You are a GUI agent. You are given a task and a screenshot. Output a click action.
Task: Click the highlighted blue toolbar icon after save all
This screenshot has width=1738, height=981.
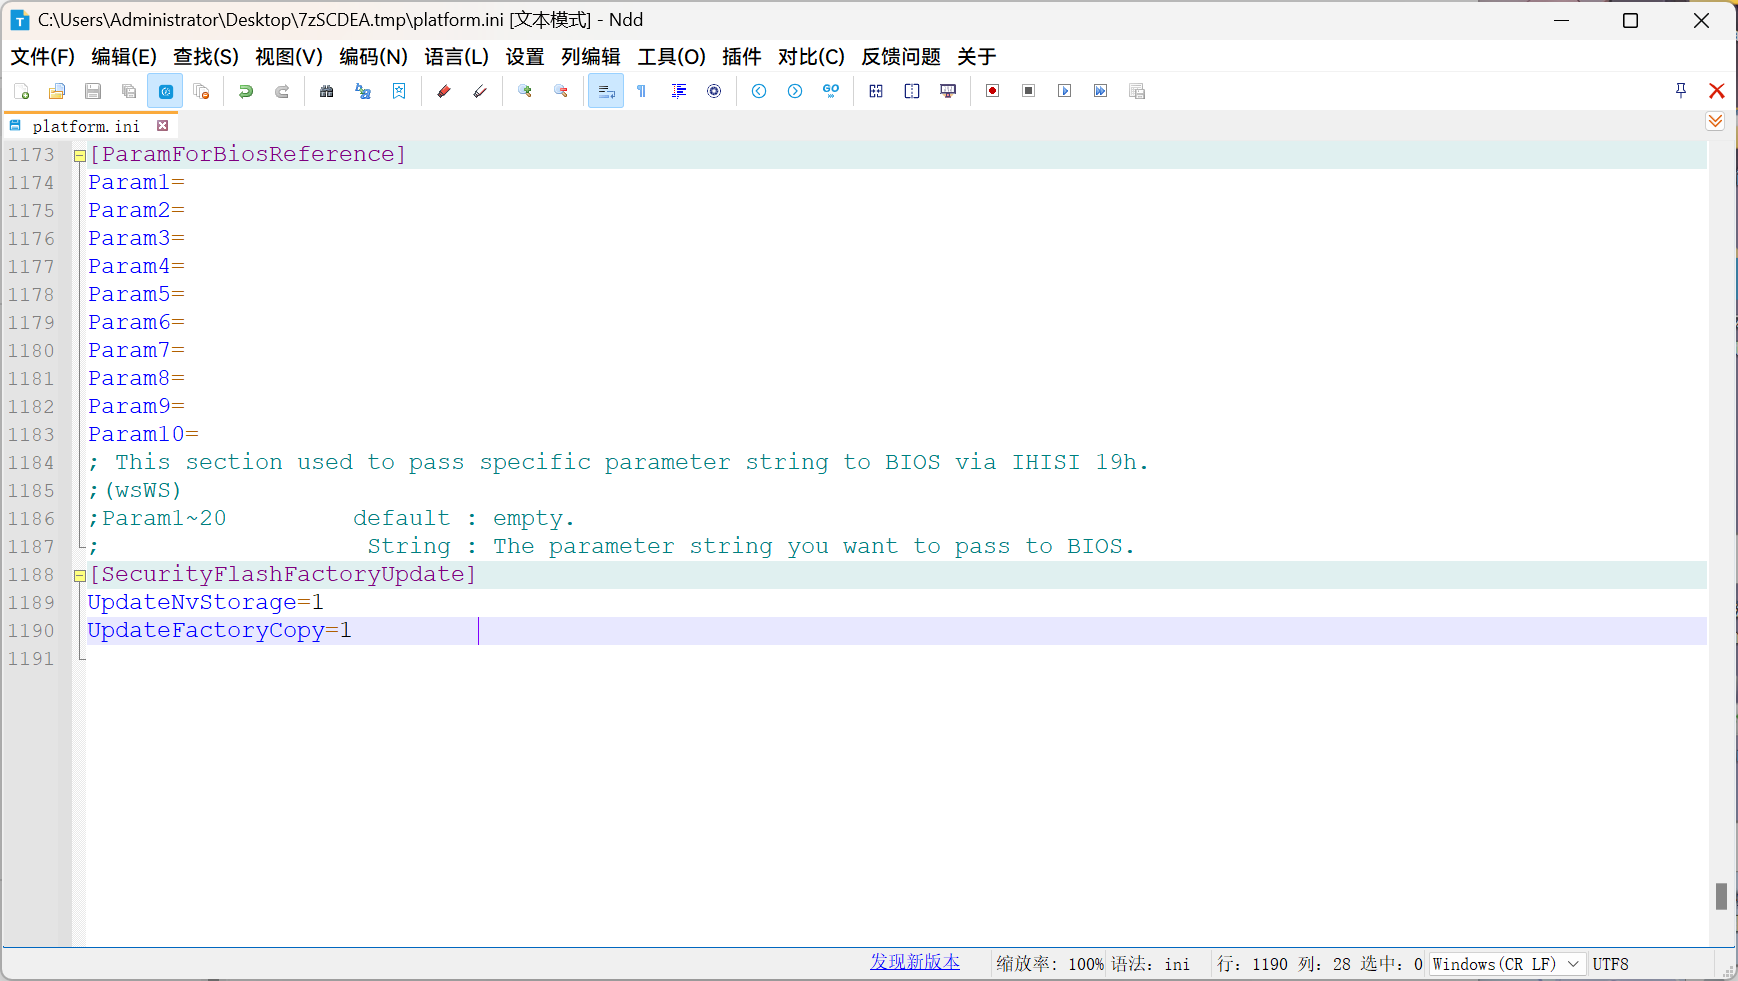pos(165,91)
